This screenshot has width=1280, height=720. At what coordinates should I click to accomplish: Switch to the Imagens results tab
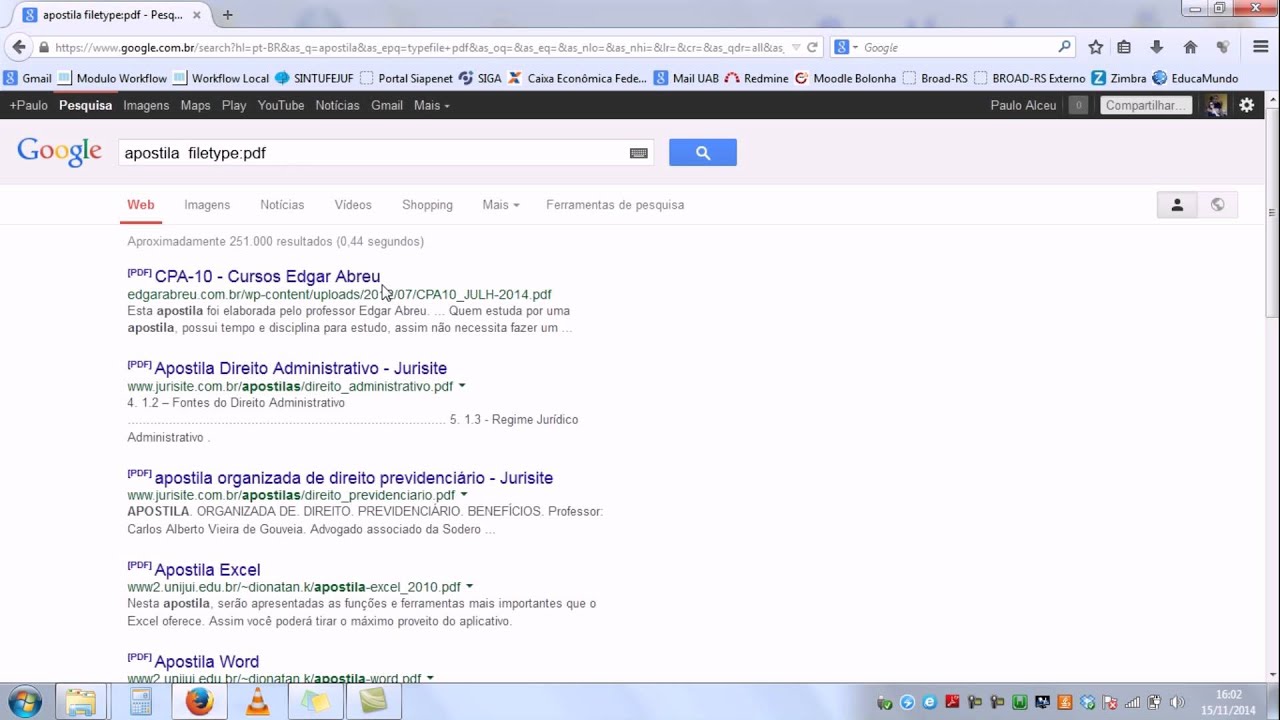pyautogui.click(x=207, y=205)
